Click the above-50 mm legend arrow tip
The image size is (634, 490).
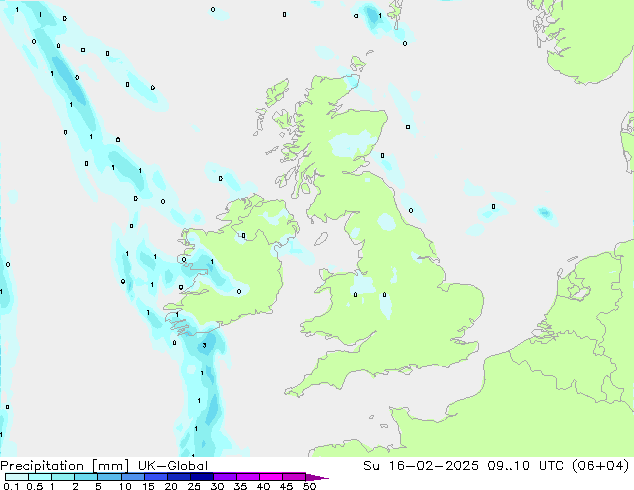coord(317,477)
